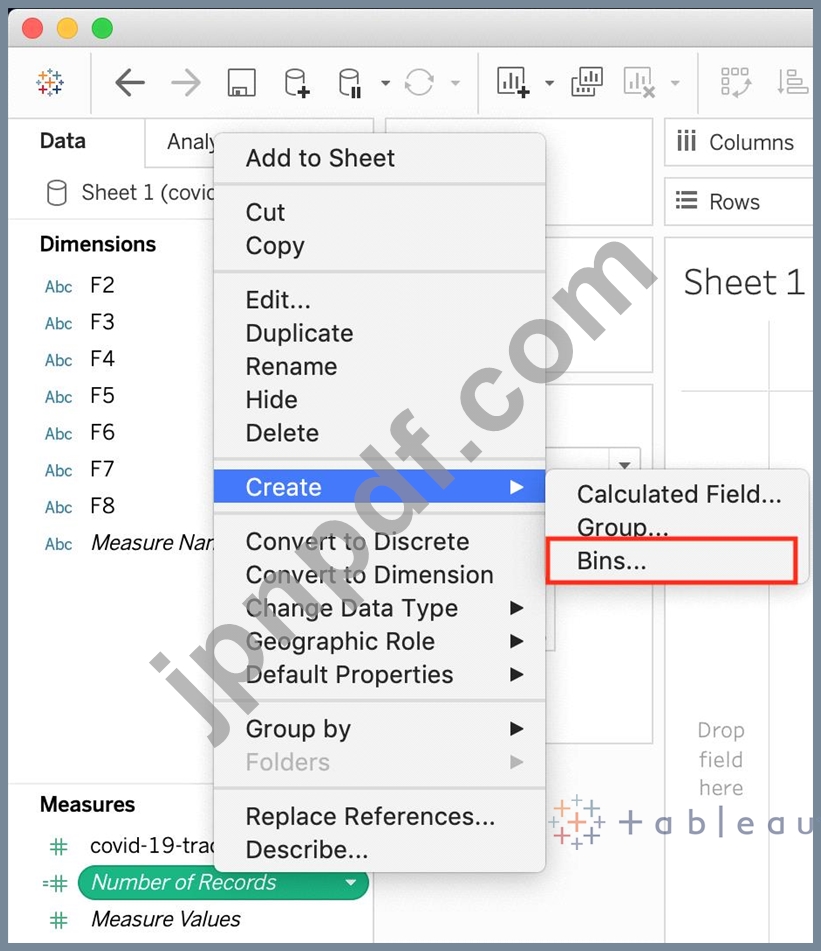The width and height of the screenshot is (821, 951).
Task: Click the add new data source icon
Action: coord(297,82)
